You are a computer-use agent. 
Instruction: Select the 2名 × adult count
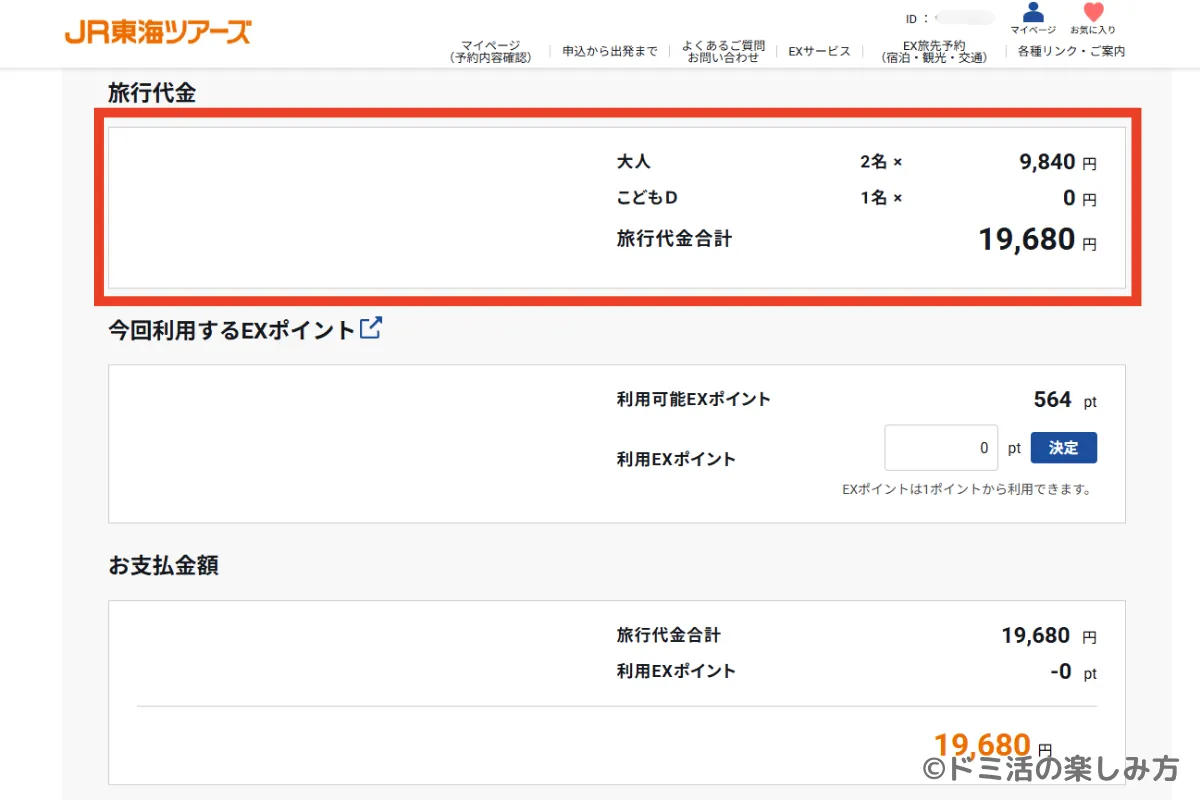881,162
